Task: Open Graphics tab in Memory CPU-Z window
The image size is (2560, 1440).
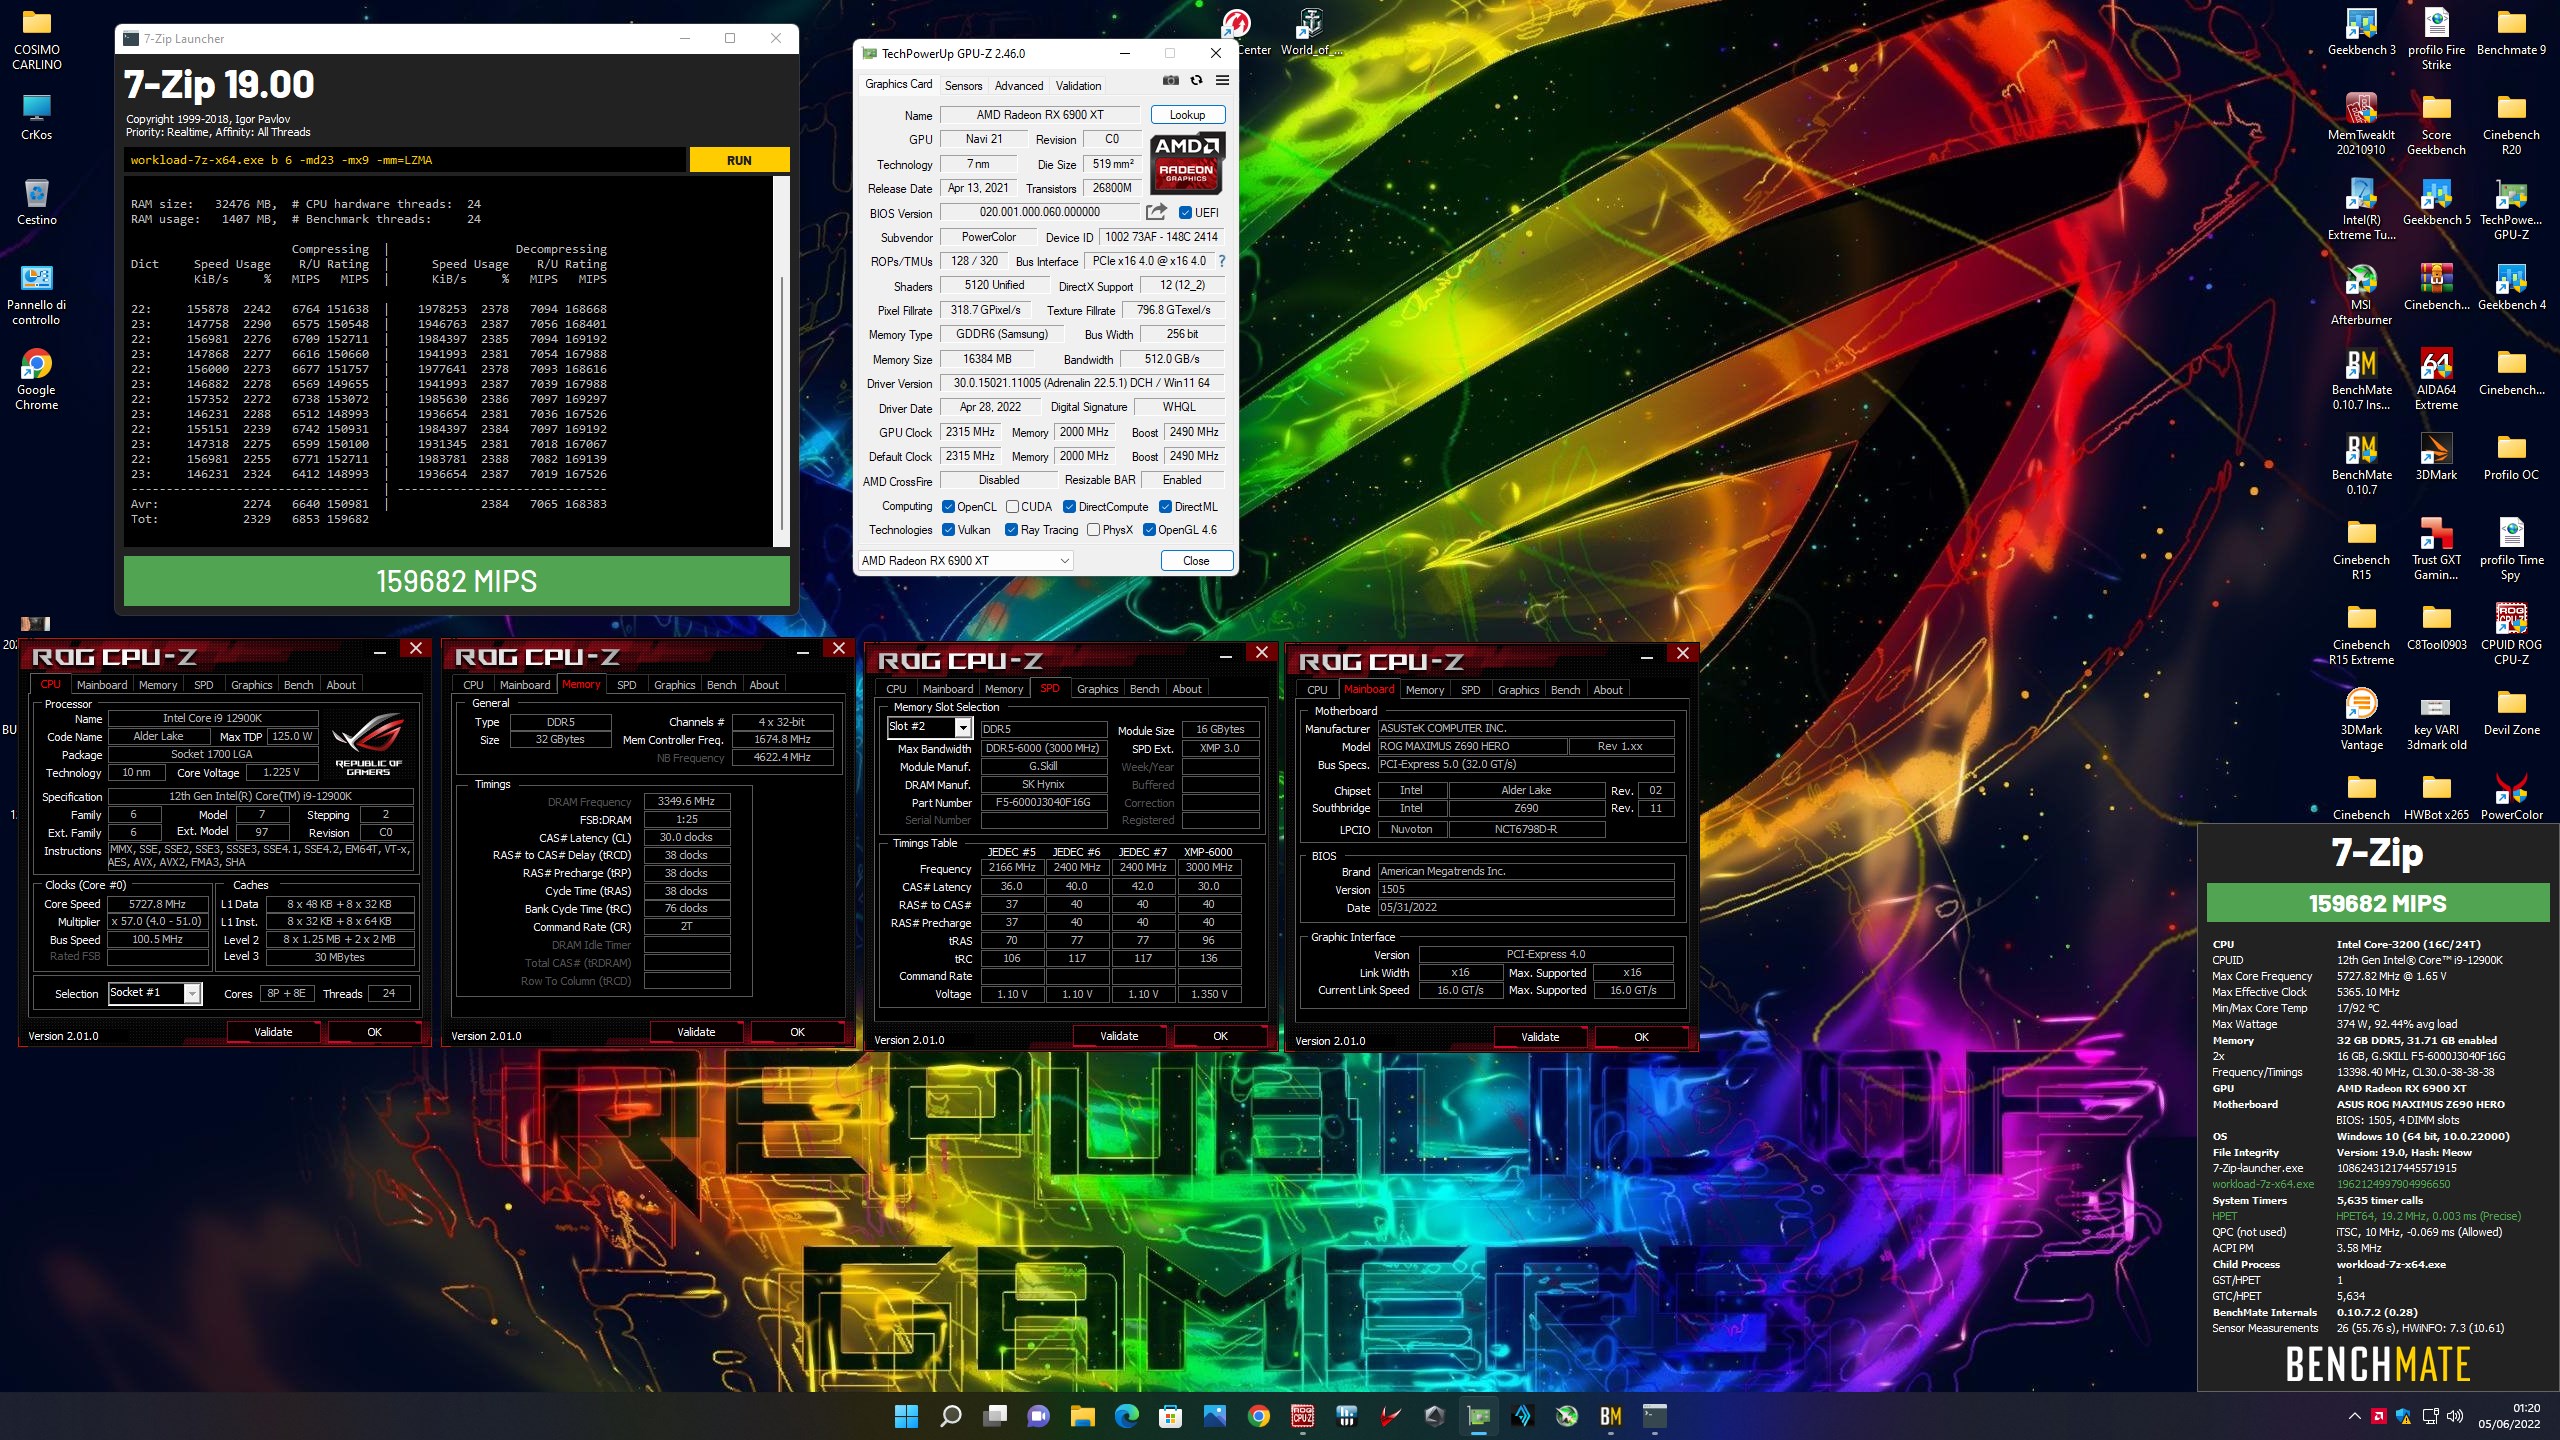Action: click(x=674, y=685)
